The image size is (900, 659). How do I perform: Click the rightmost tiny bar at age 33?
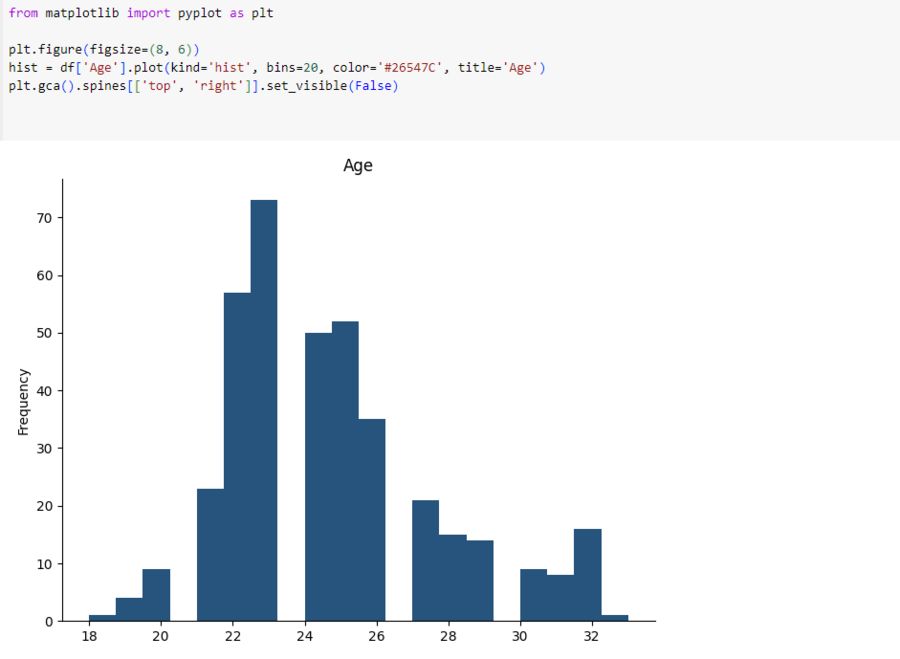click(x=615, y=618)
